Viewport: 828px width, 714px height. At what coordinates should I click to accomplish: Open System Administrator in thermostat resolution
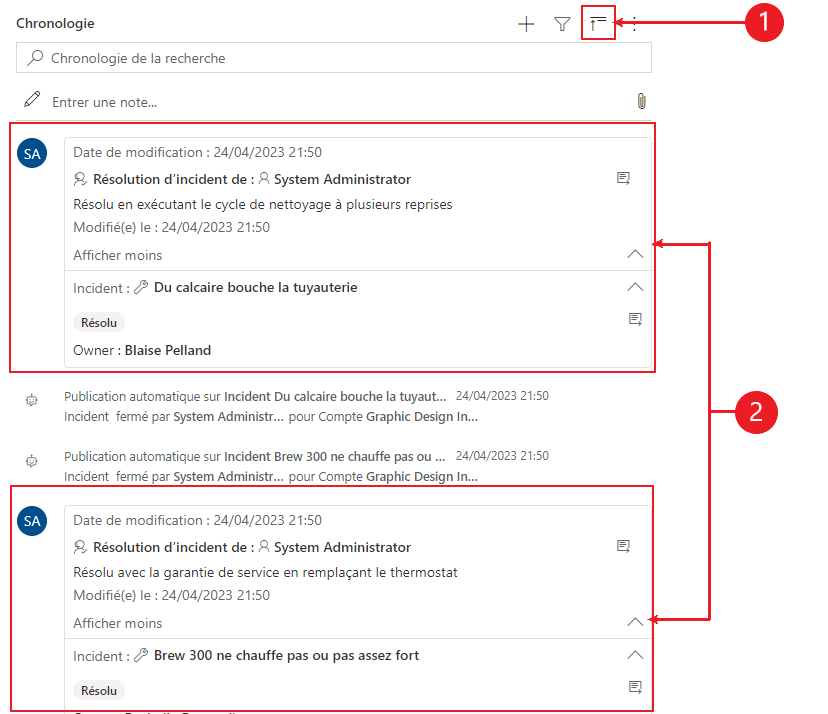342,548
